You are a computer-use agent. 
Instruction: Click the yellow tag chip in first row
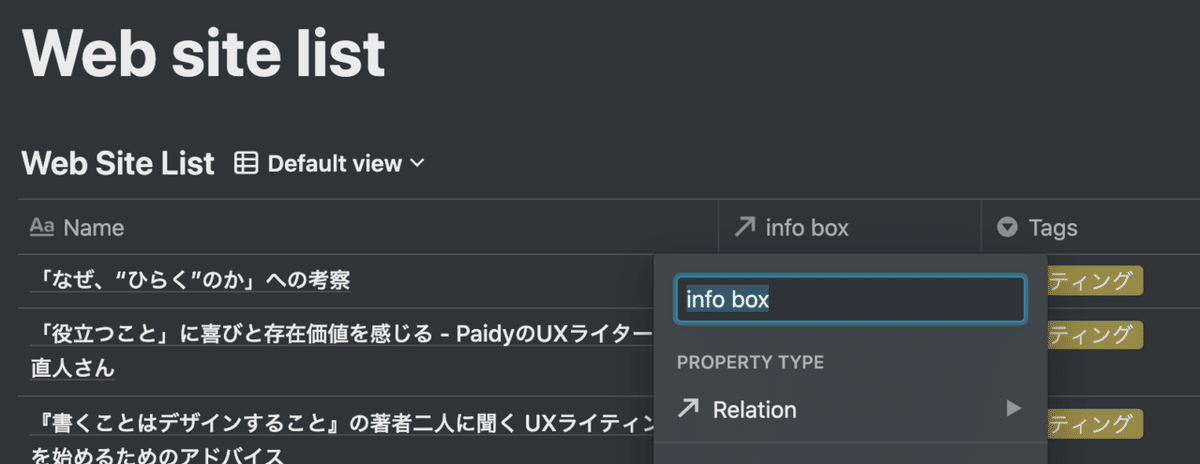click(1094, 282)
